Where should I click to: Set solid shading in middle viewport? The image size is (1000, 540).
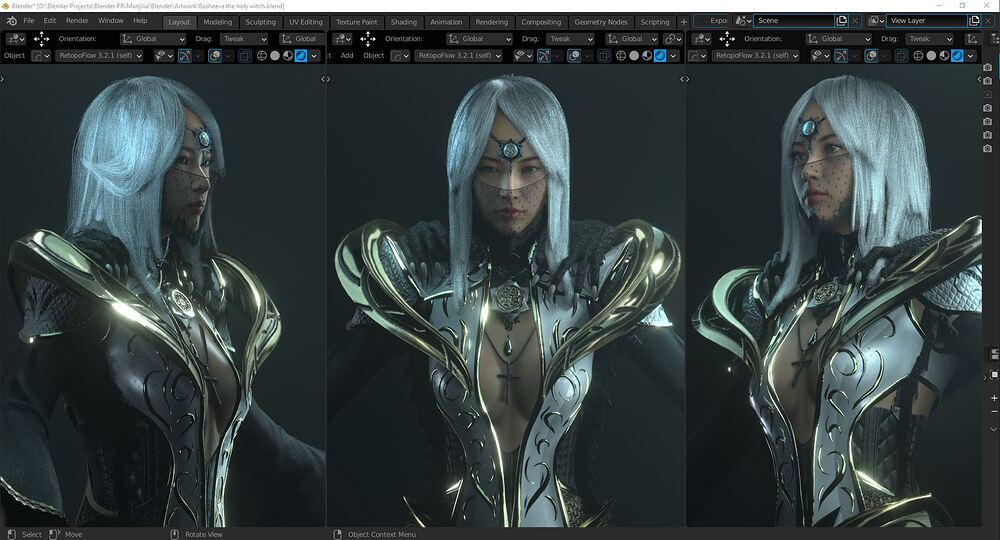click(x=634, y=55)
